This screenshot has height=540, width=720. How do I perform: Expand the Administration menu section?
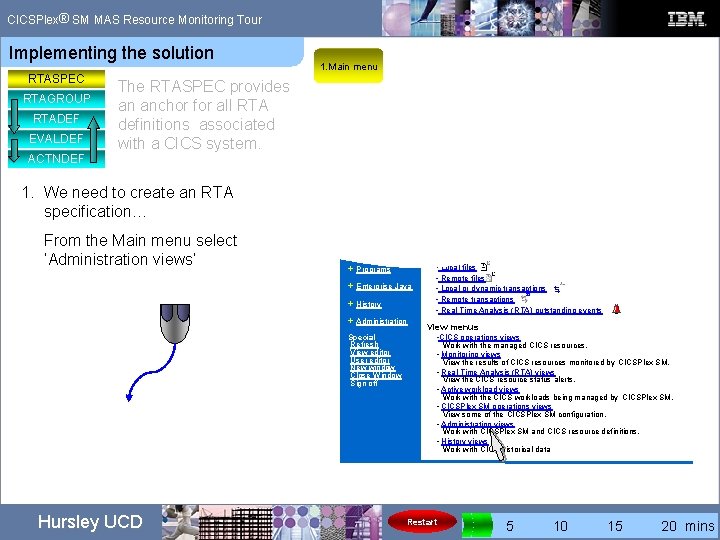pos(350,321)
